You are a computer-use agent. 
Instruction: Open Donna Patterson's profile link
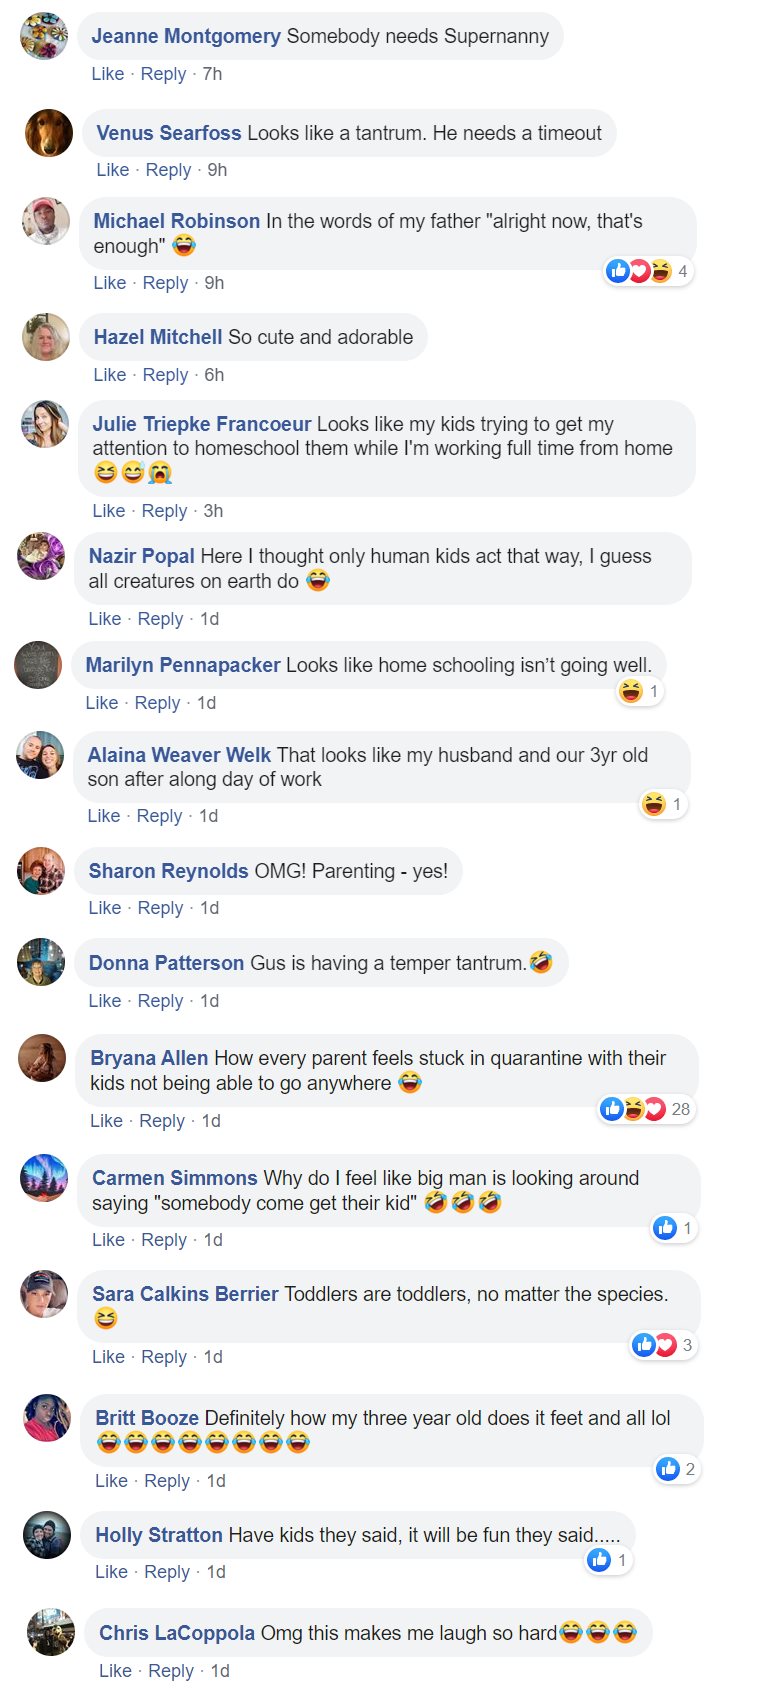coord(166,963)
